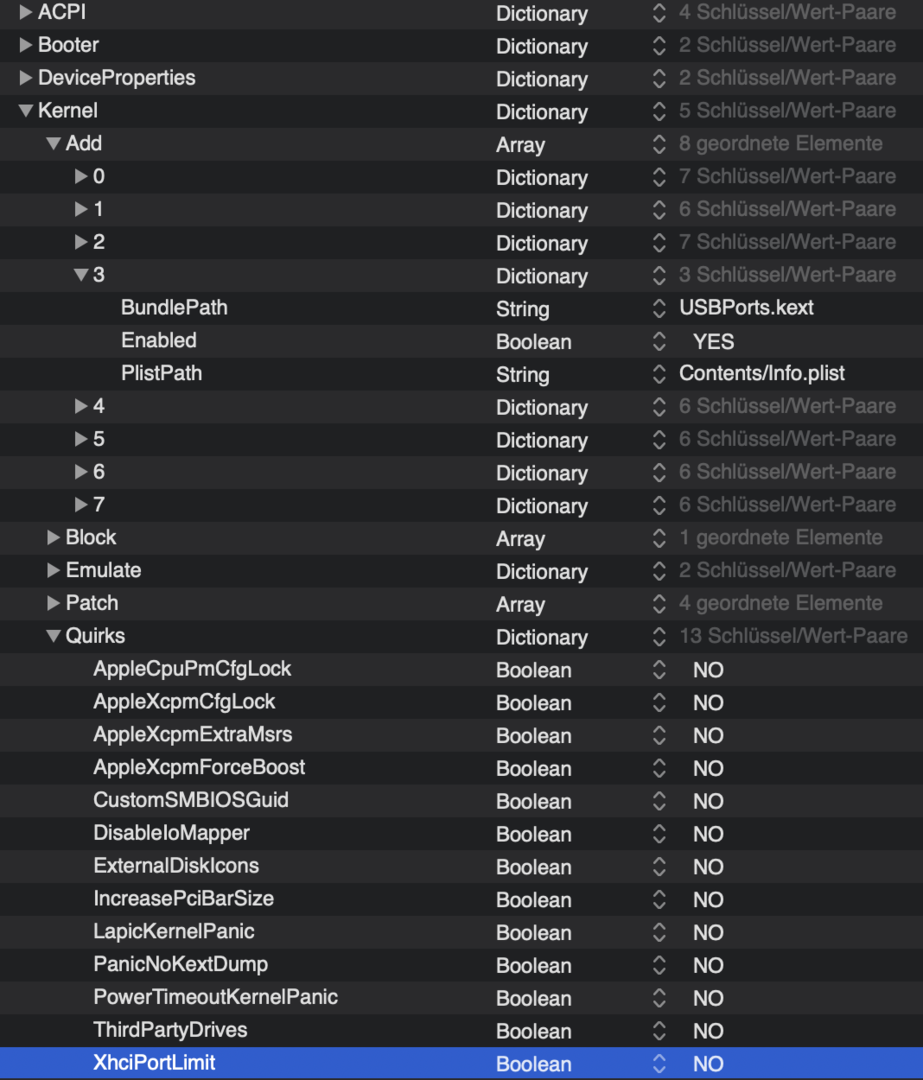Expand the Patch array triangle
This screenshot has width=923, height=1080.
click(54, 603)
